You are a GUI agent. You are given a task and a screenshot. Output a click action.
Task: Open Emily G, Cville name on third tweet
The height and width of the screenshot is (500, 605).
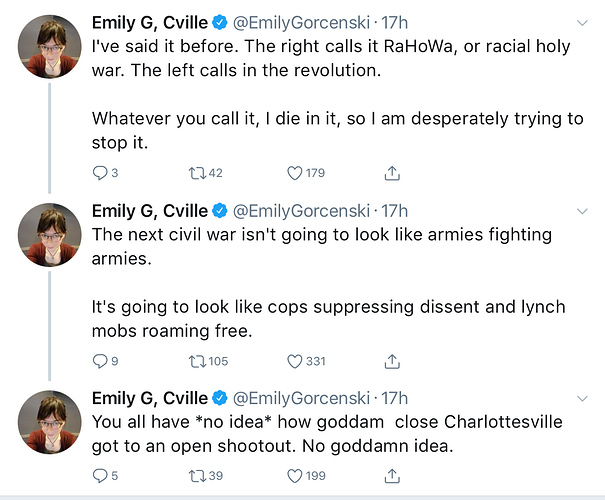click(x=150, y=398)
